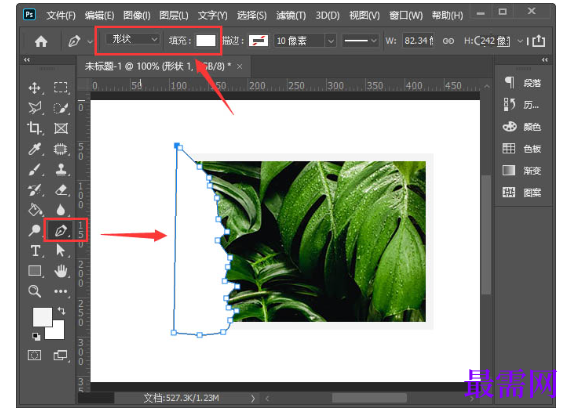Select the Eraser tool

[61, 190]
